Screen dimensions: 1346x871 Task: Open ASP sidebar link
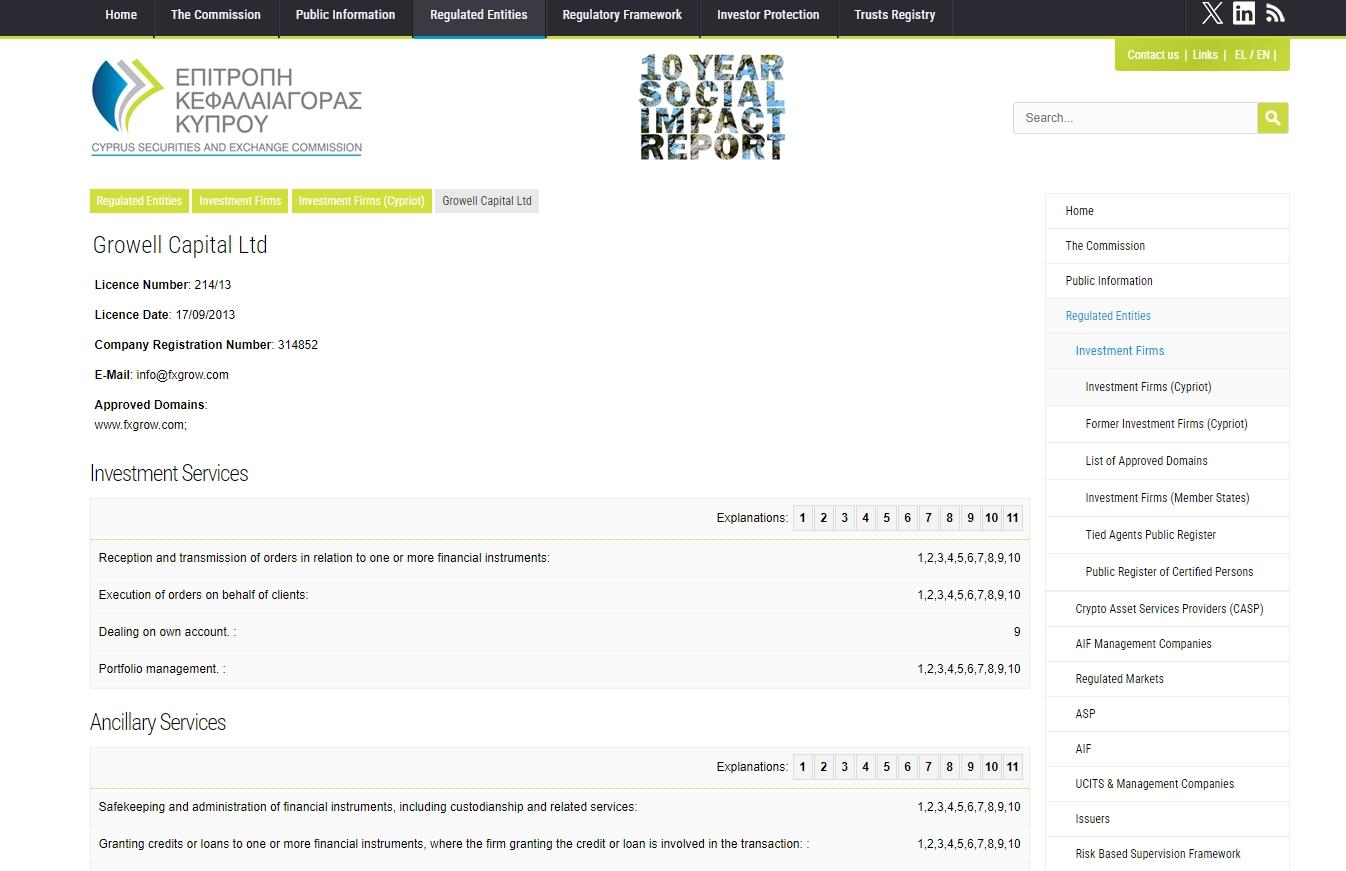1167,714
